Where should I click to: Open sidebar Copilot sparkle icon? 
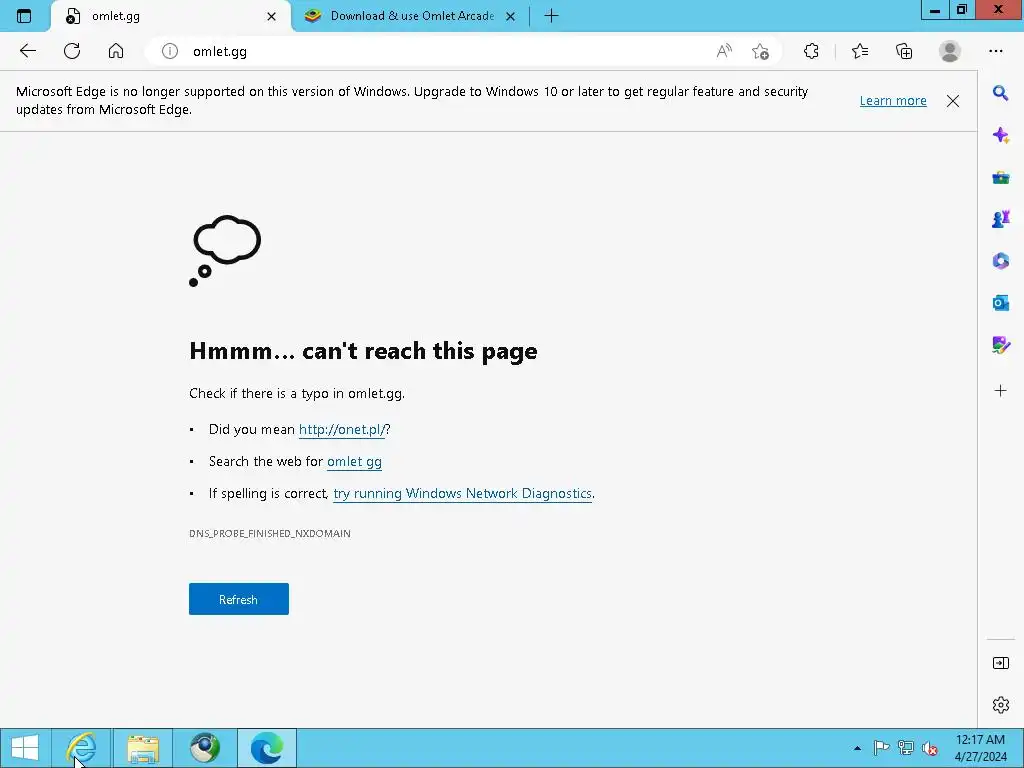(1000, 135)
